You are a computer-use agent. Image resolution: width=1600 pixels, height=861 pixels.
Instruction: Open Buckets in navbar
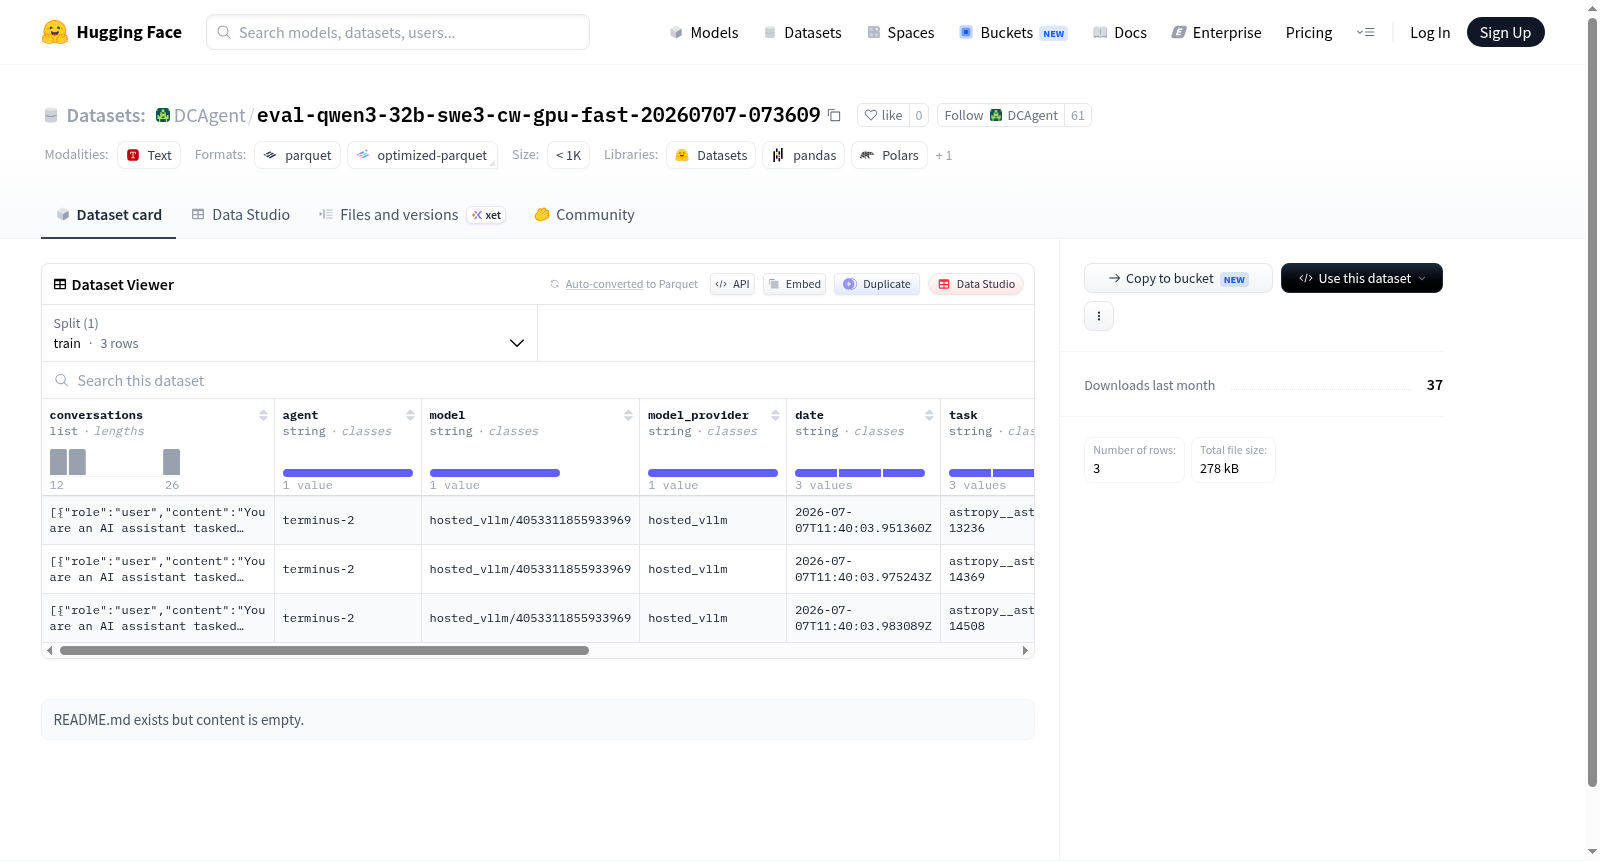[1013, 32]
